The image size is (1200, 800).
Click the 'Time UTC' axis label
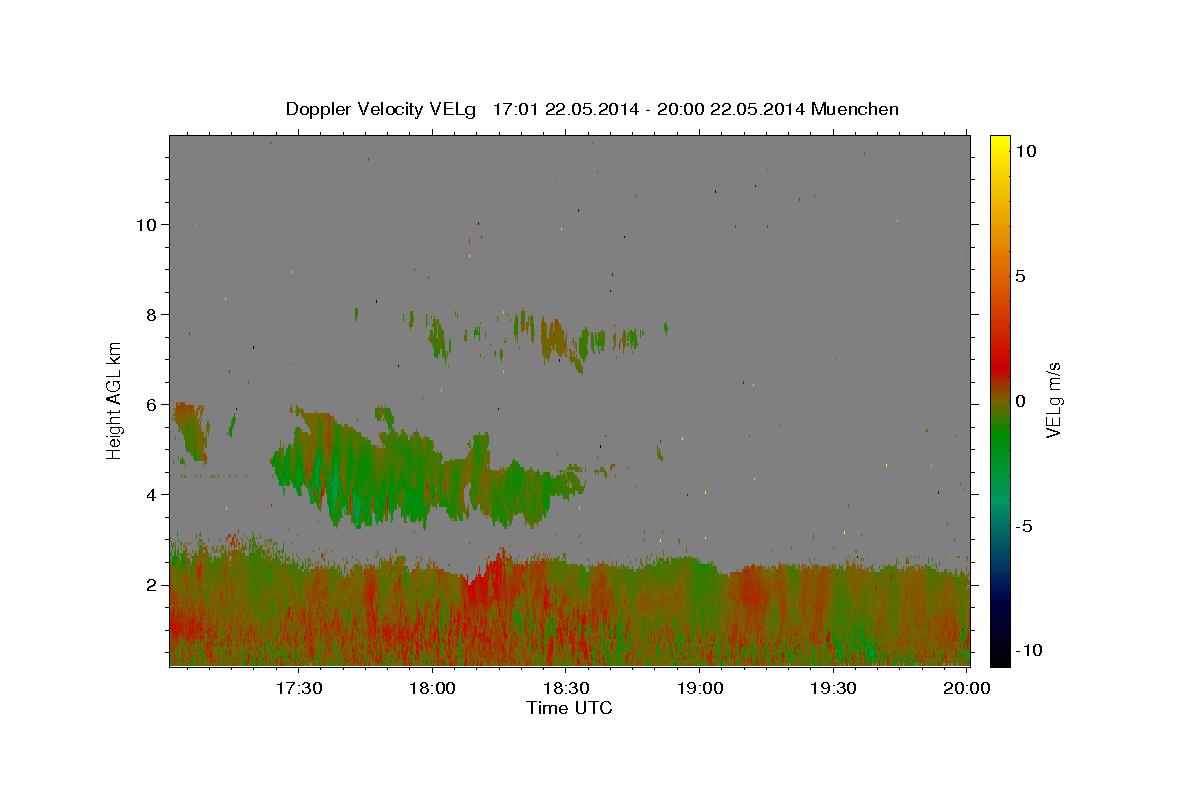[x=569, y=708]
